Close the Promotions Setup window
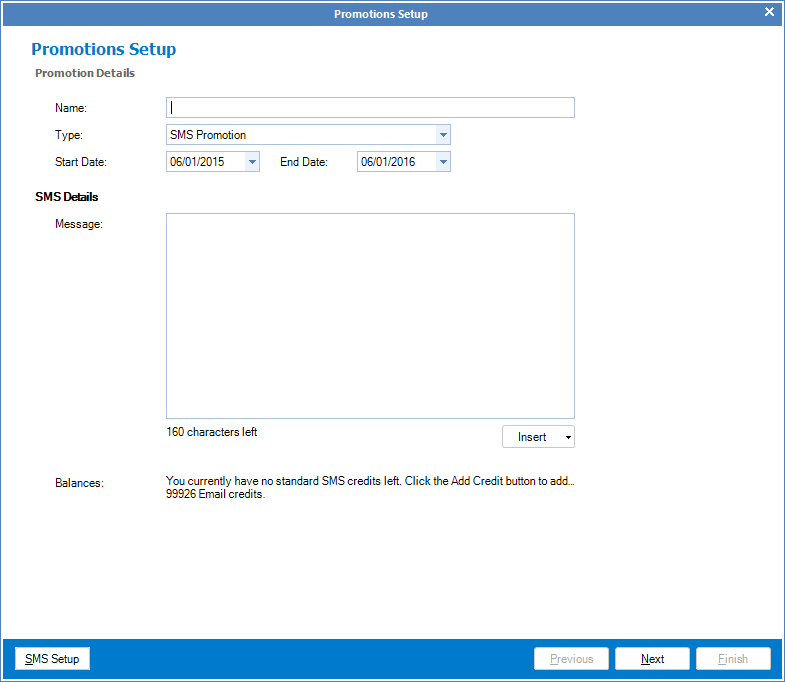785x682 pixels. 769,13
